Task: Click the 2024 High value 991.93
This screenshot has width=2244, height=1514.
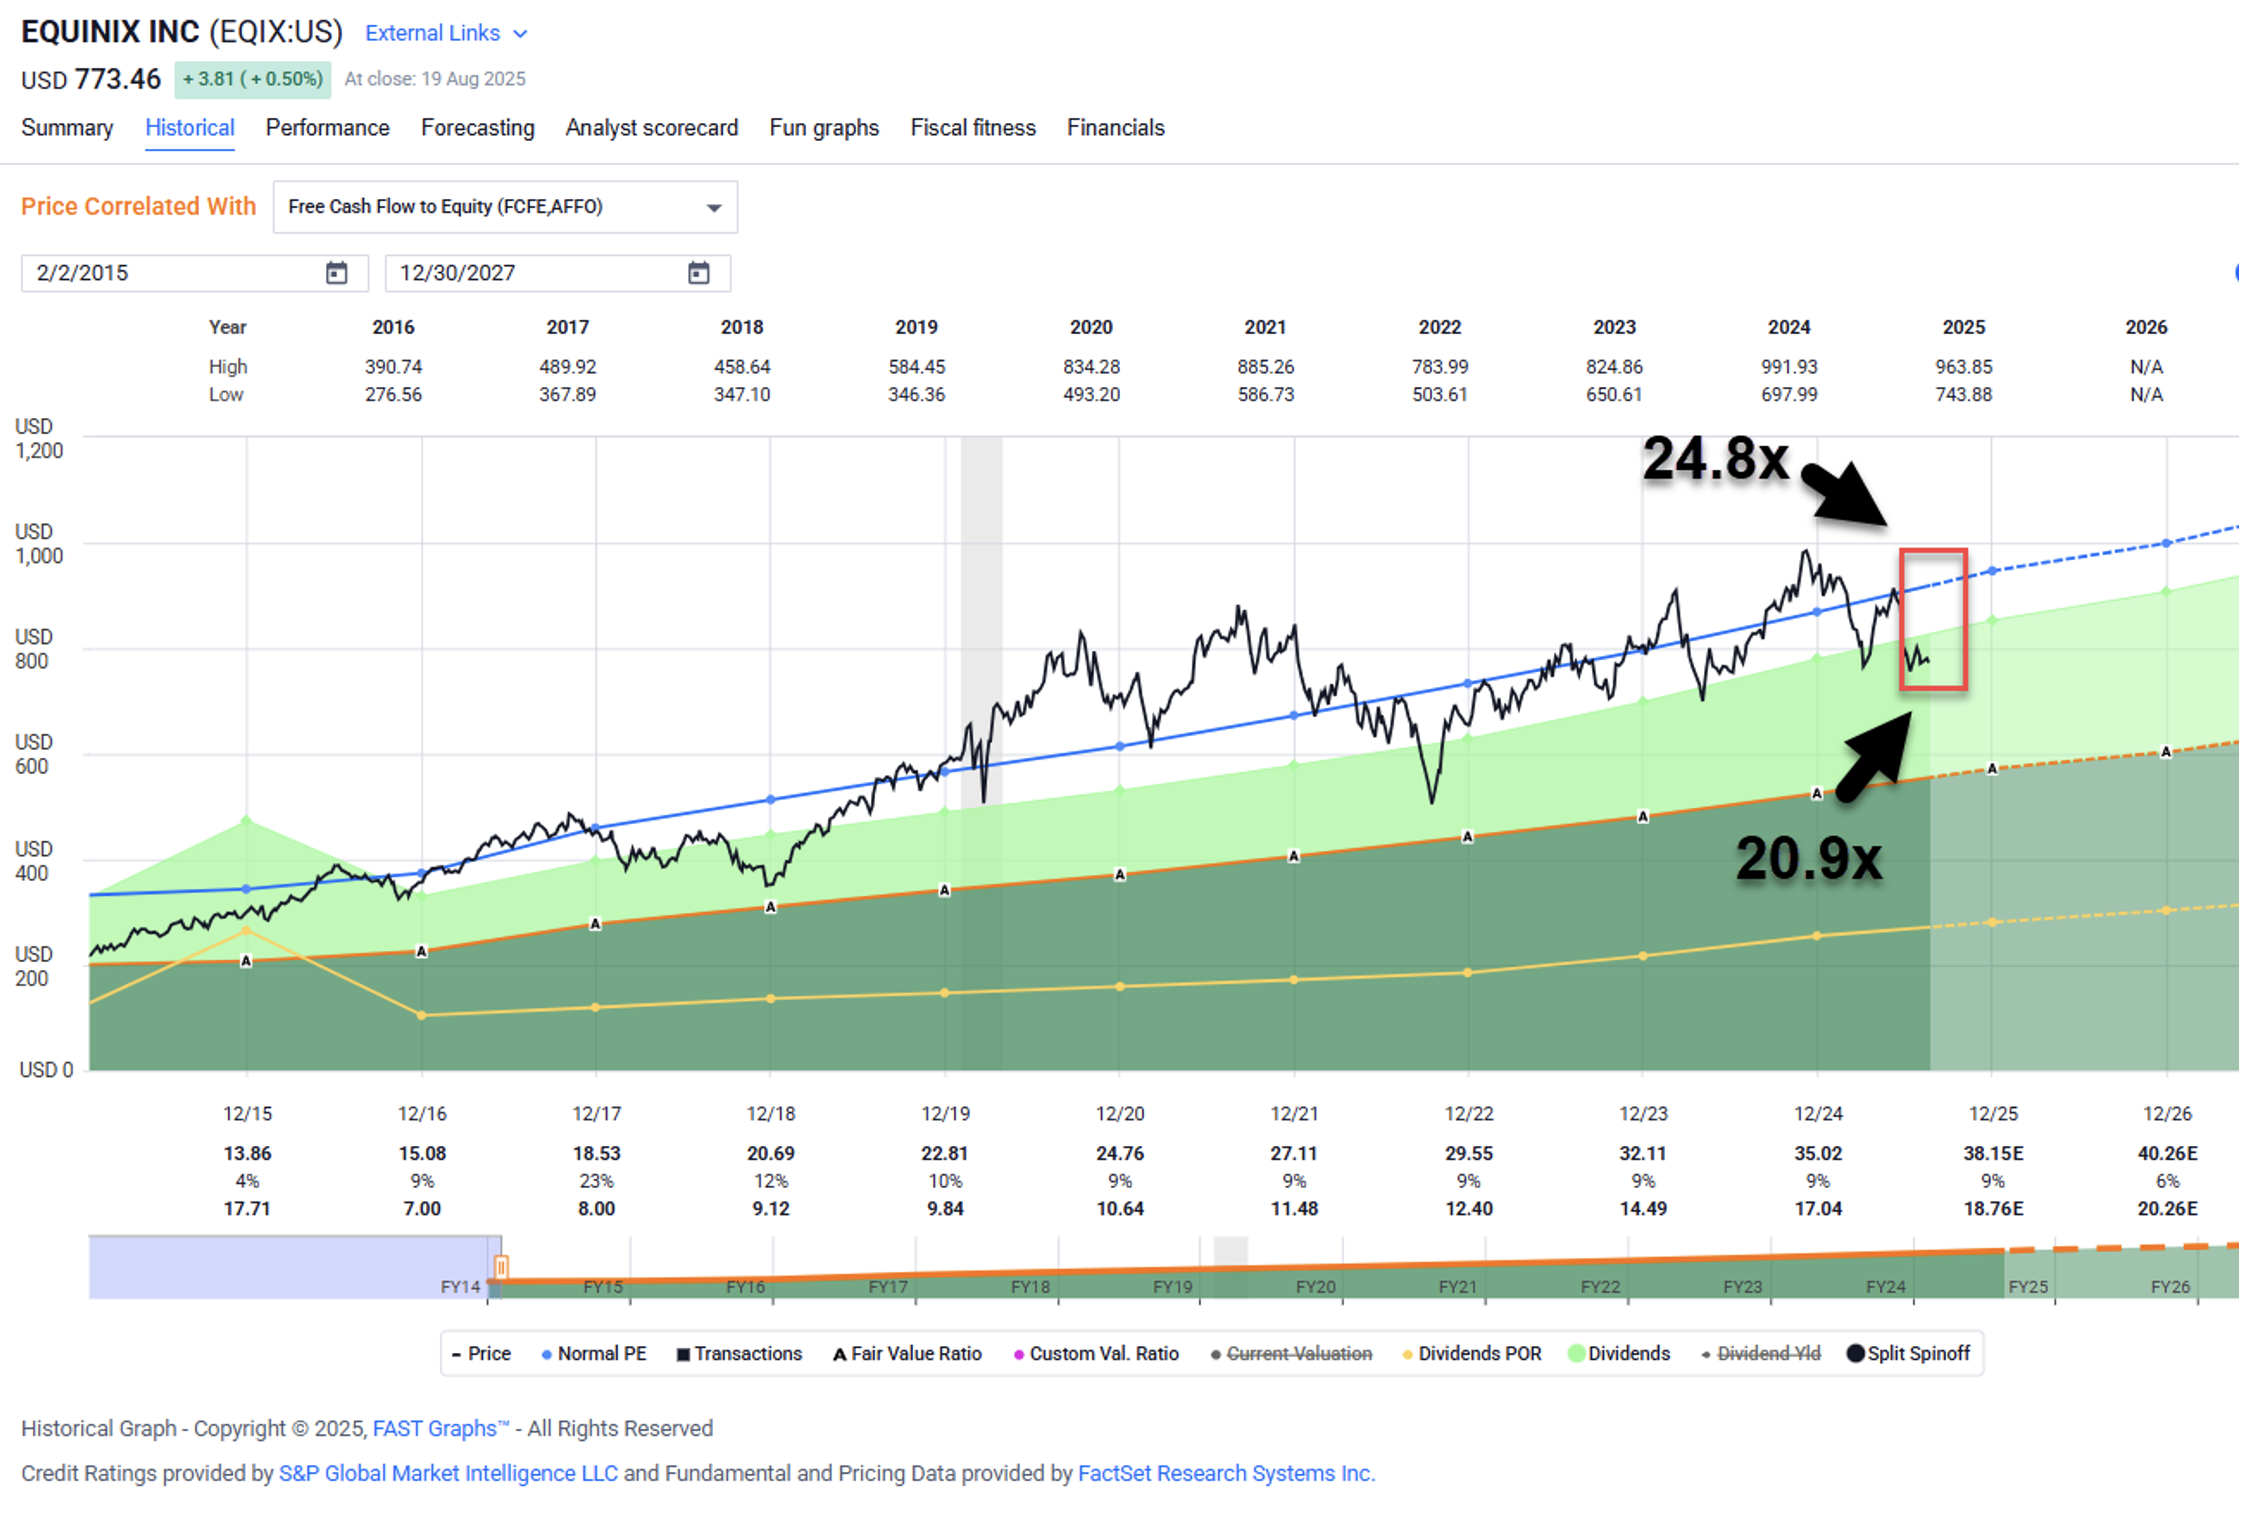Action: click(1789, 367)
